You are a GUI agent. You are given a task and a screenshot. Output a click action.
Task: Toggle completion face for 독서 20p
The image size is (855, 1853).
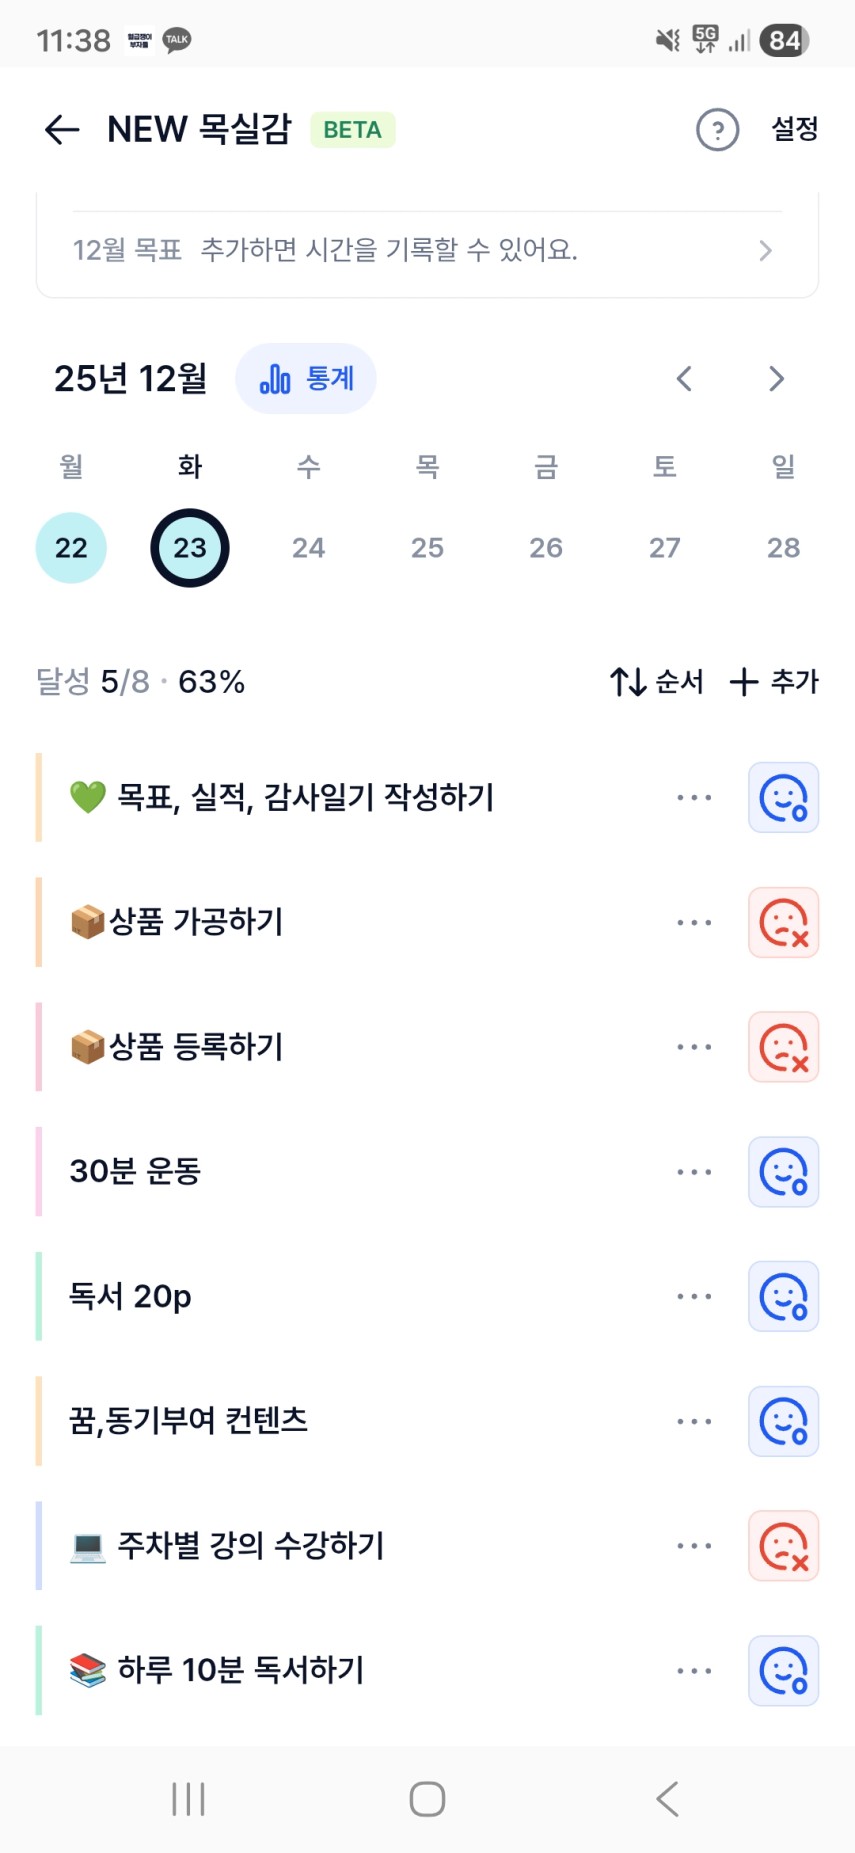(783, 1297)
